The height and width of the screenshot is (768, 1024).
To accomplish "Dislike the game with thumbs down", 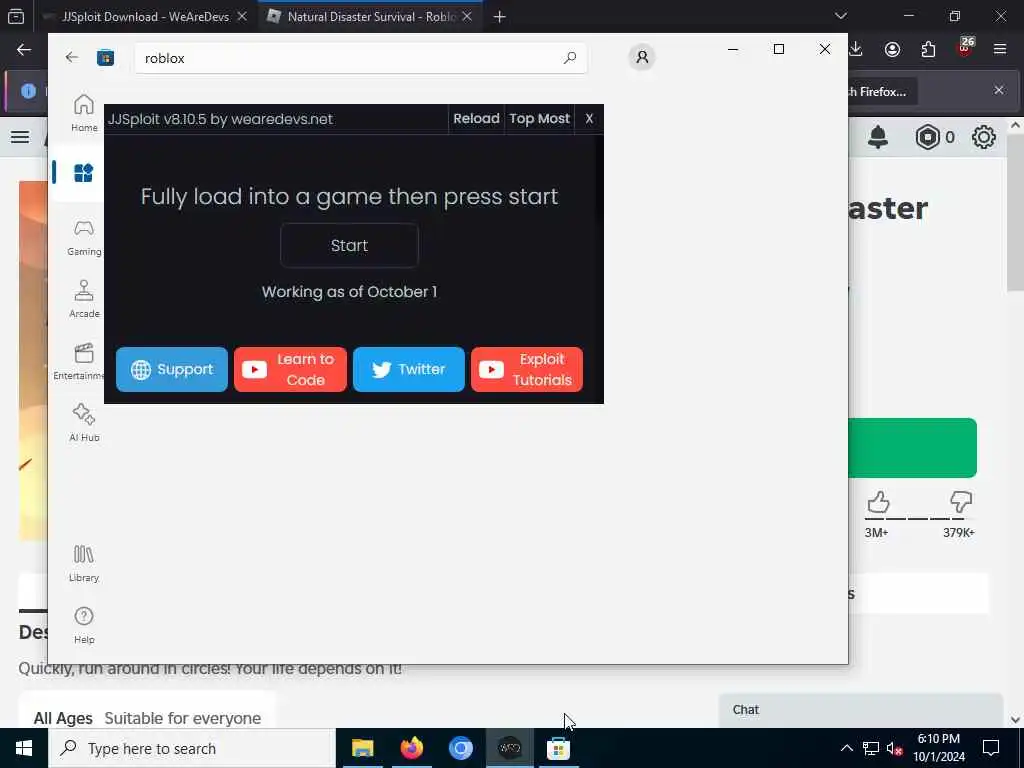I will 961,503.
